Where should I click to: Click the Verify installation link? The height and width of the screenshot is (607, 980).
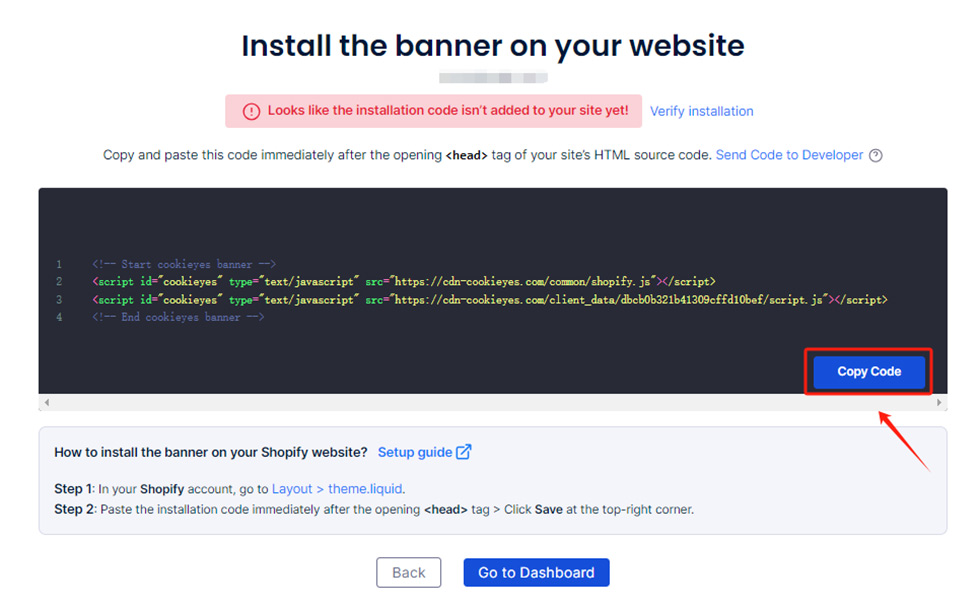point(701,111)
